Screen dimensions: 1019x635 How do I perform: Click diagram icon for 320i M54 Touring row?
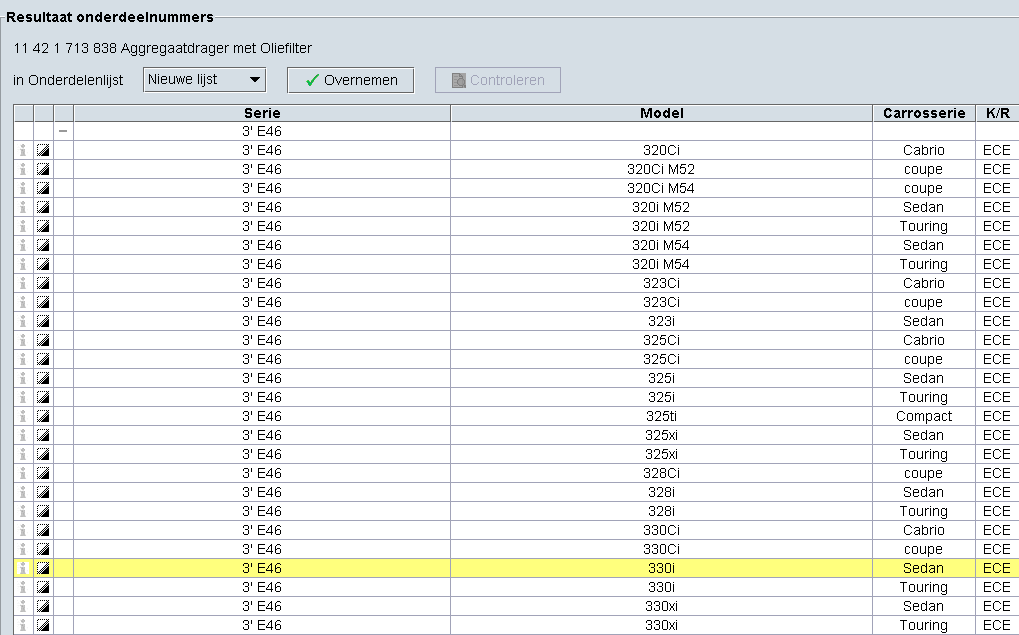[x=43, y=264]
